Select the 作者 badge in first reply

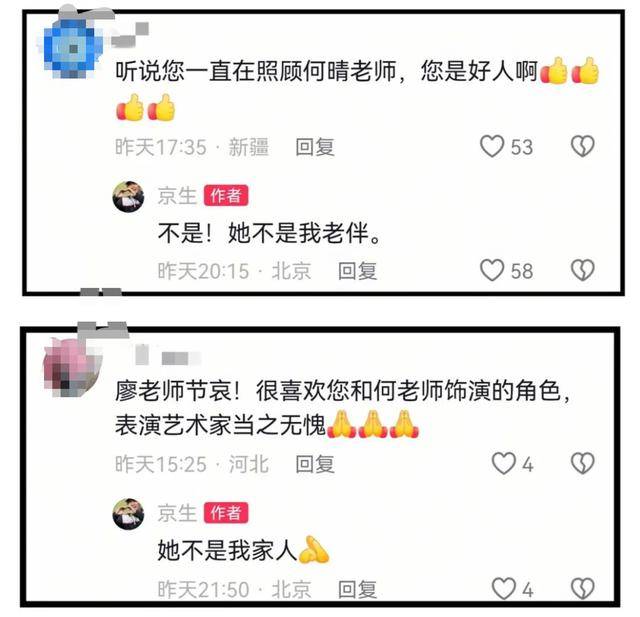tap(226, 196)
